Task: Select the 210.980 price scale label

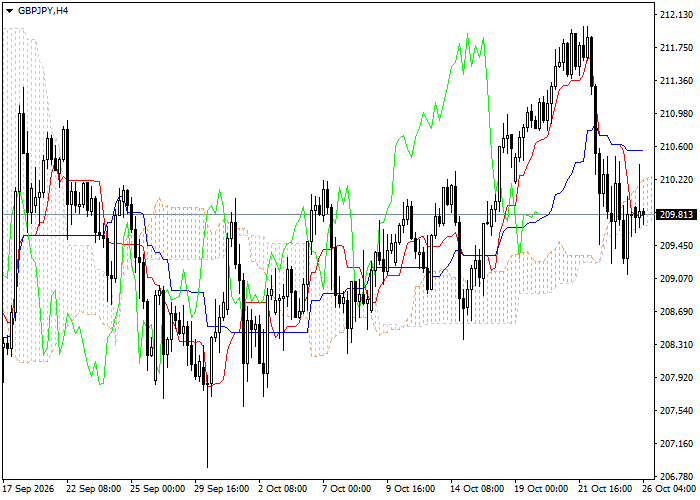Action: coord(676,114)
